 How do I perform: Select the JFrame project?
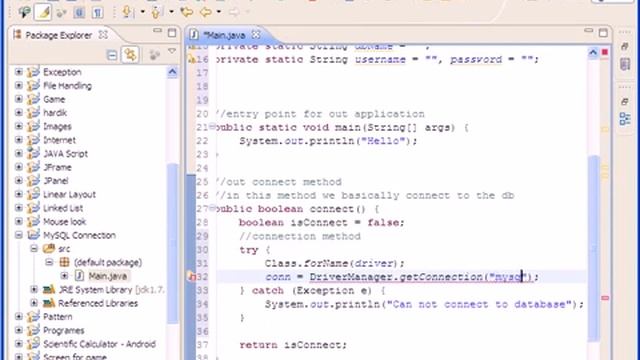click(57, 167)
